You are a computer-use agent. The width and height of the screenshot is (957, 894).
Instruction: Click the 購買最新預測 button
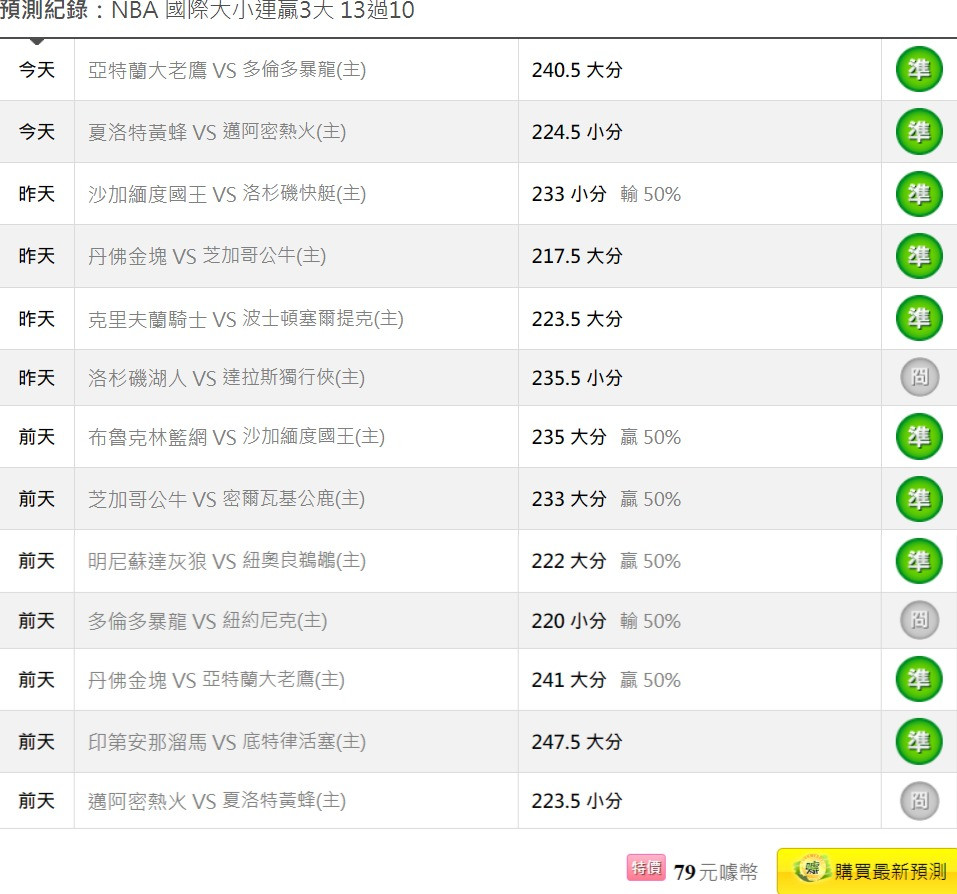867,871
